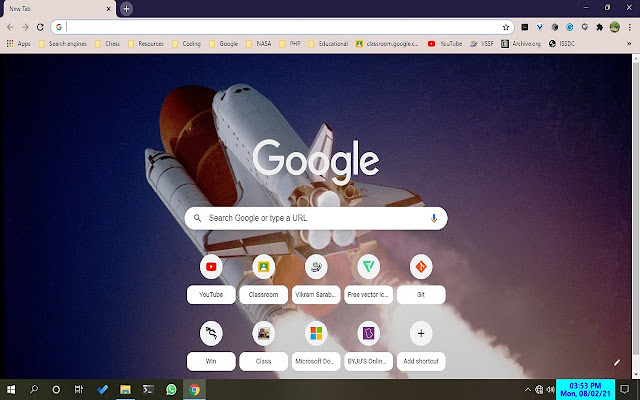
Task: Open the Free vector icons shortcut
Action: point(369,279)
